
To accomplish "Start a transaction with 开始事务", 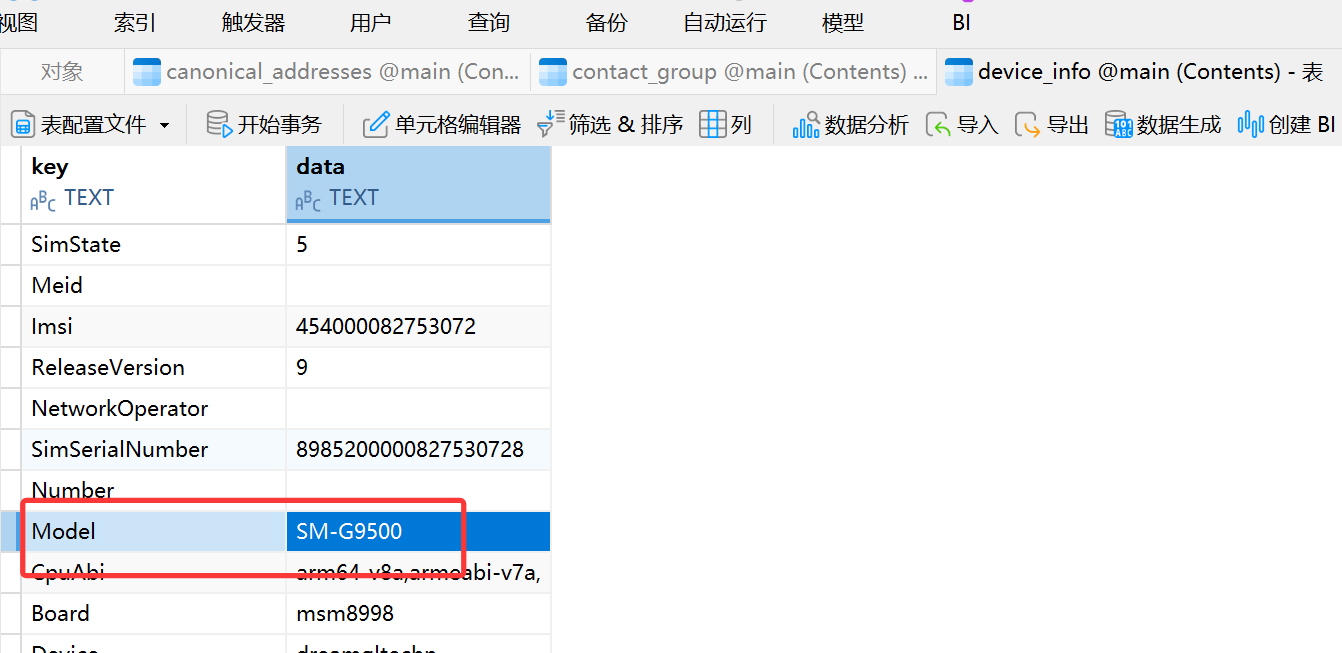I will pos(264,124).
